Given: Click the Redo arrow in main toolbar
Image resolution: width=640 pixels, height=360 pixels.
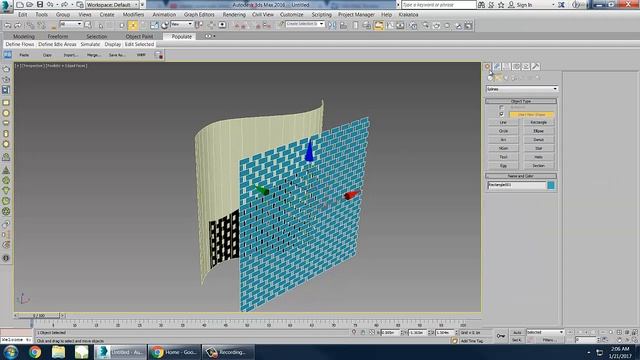Looking at the screenshot, I should tap(18, 25).
